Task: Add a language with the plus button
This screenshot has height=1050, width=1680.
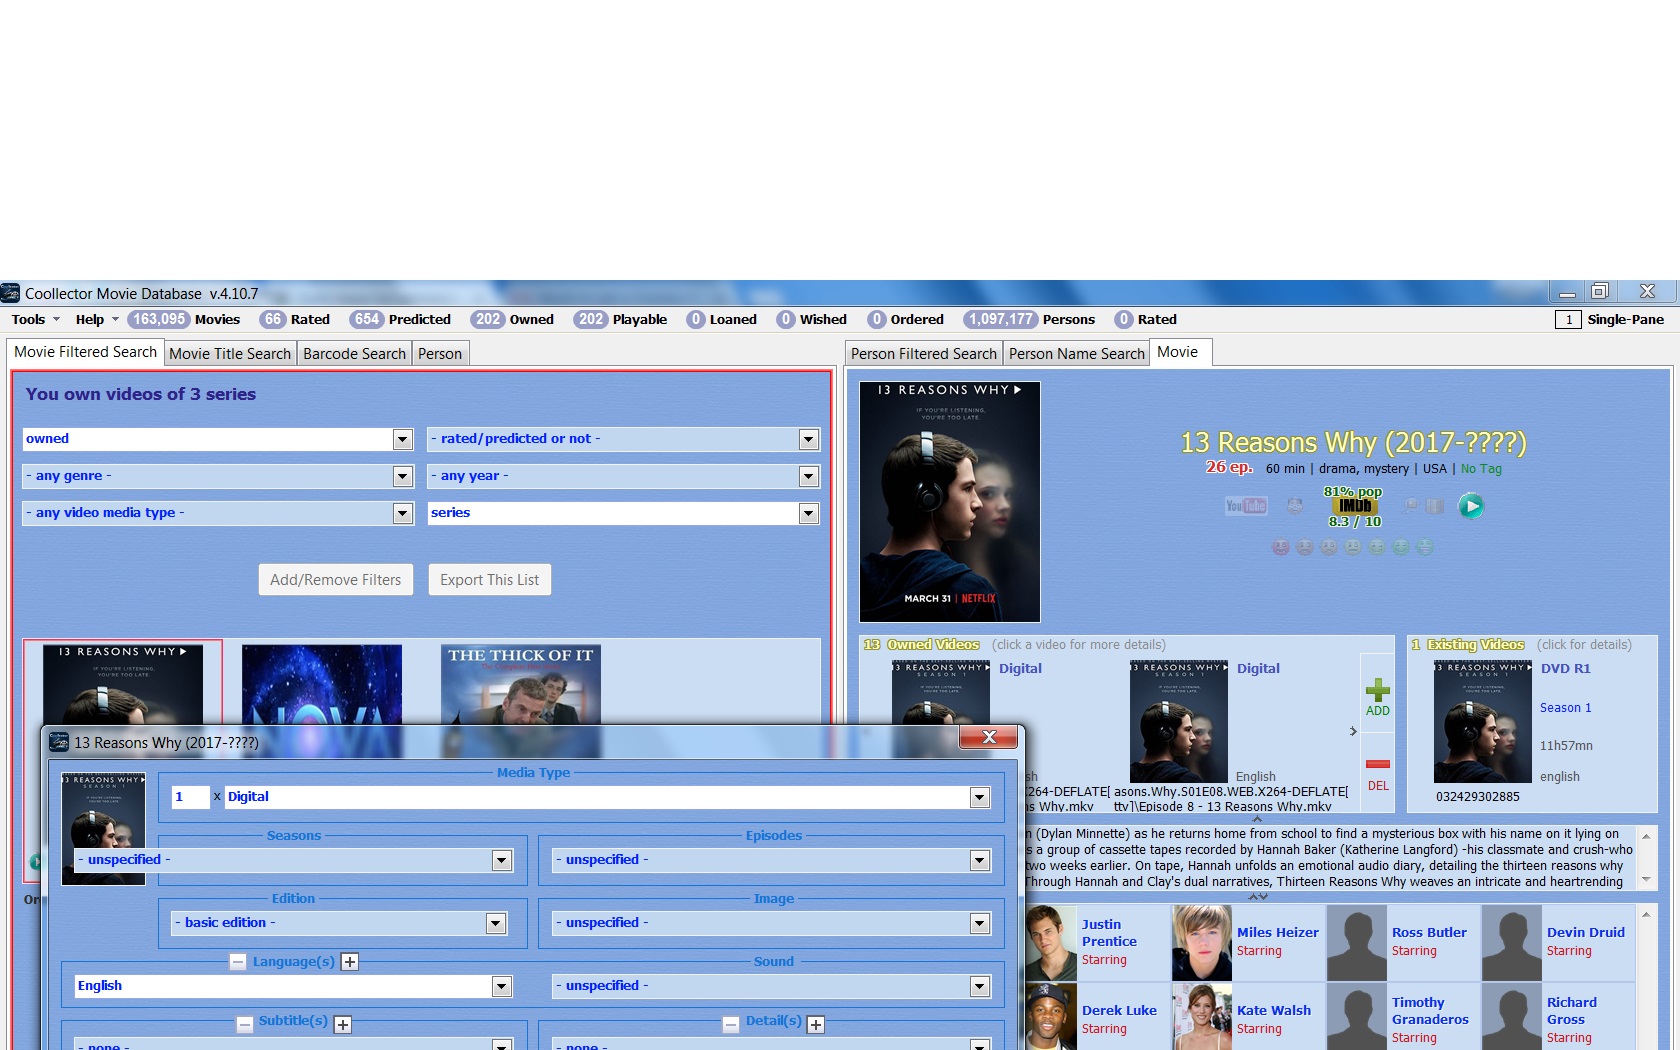Action: [x=349, y=962]
